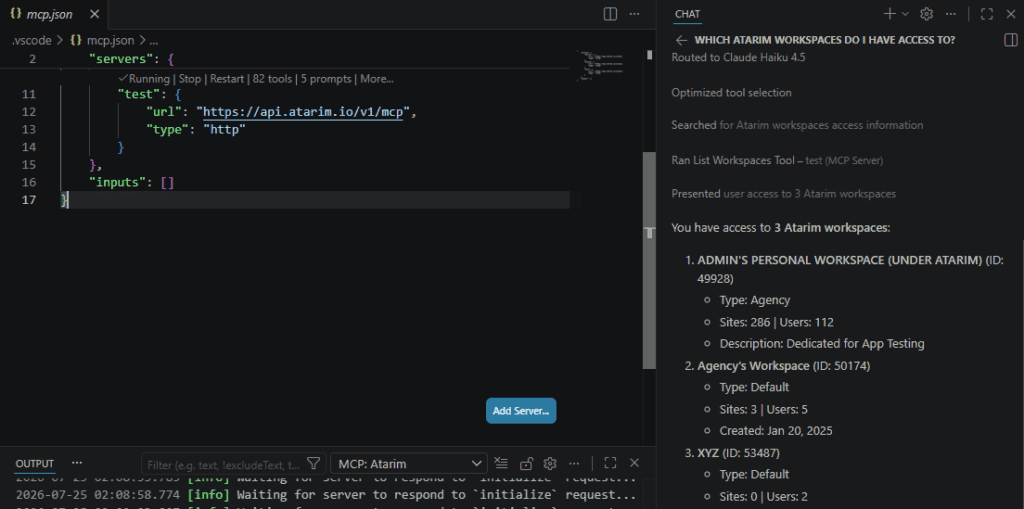Focus the output Filter text field
This screenshot has height=509, width=1024.
point(224,464)
